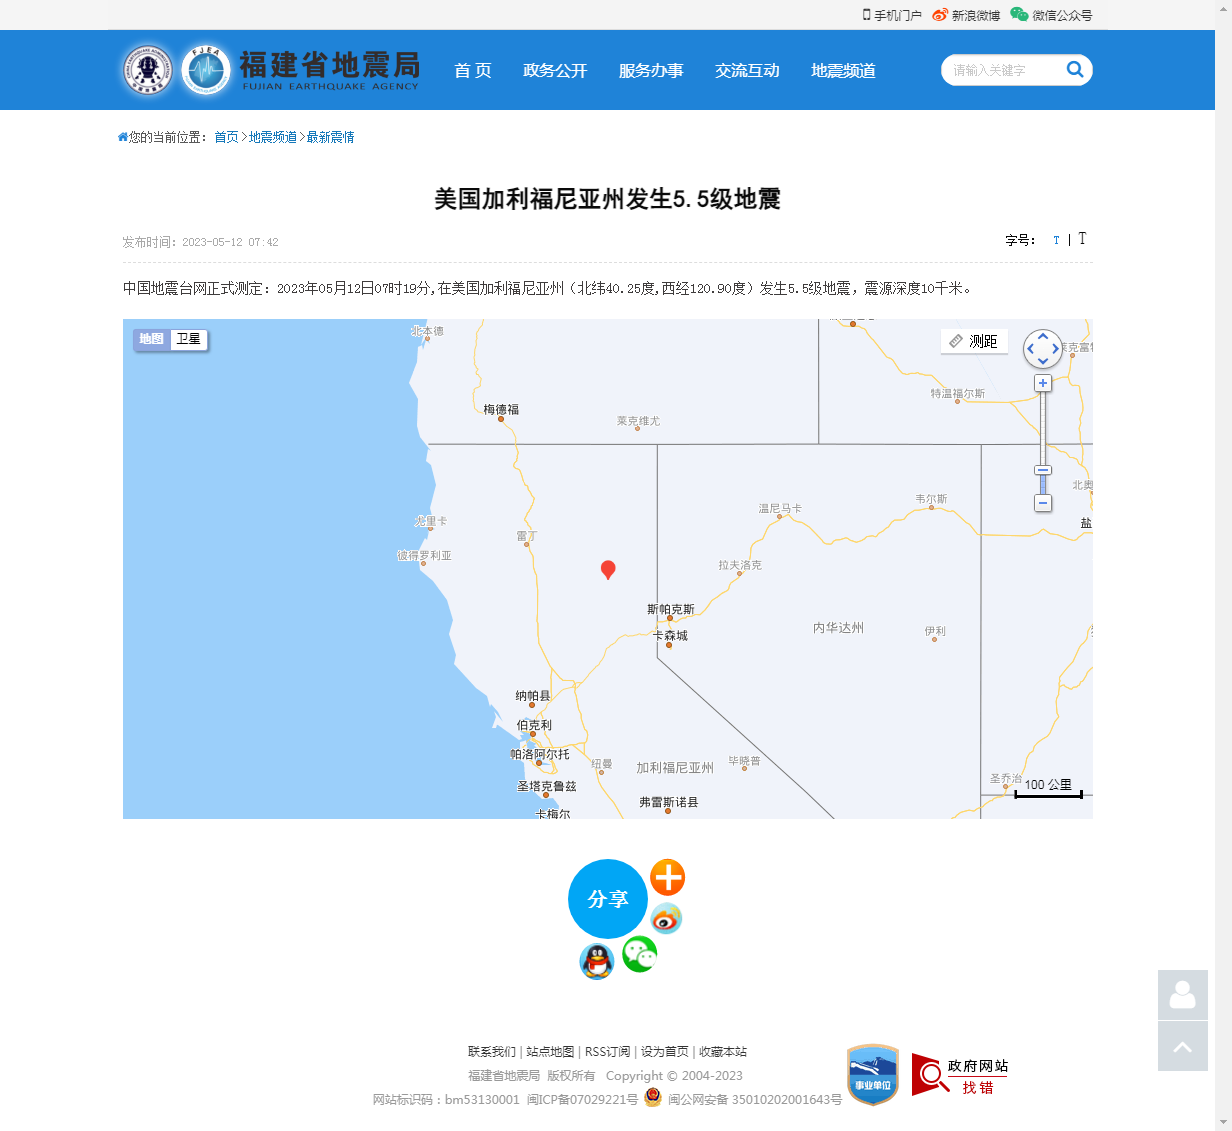Click the map zoom out minus button
The width and height of the screenshot is (1232, 1131).
(x=1043, y=503)
